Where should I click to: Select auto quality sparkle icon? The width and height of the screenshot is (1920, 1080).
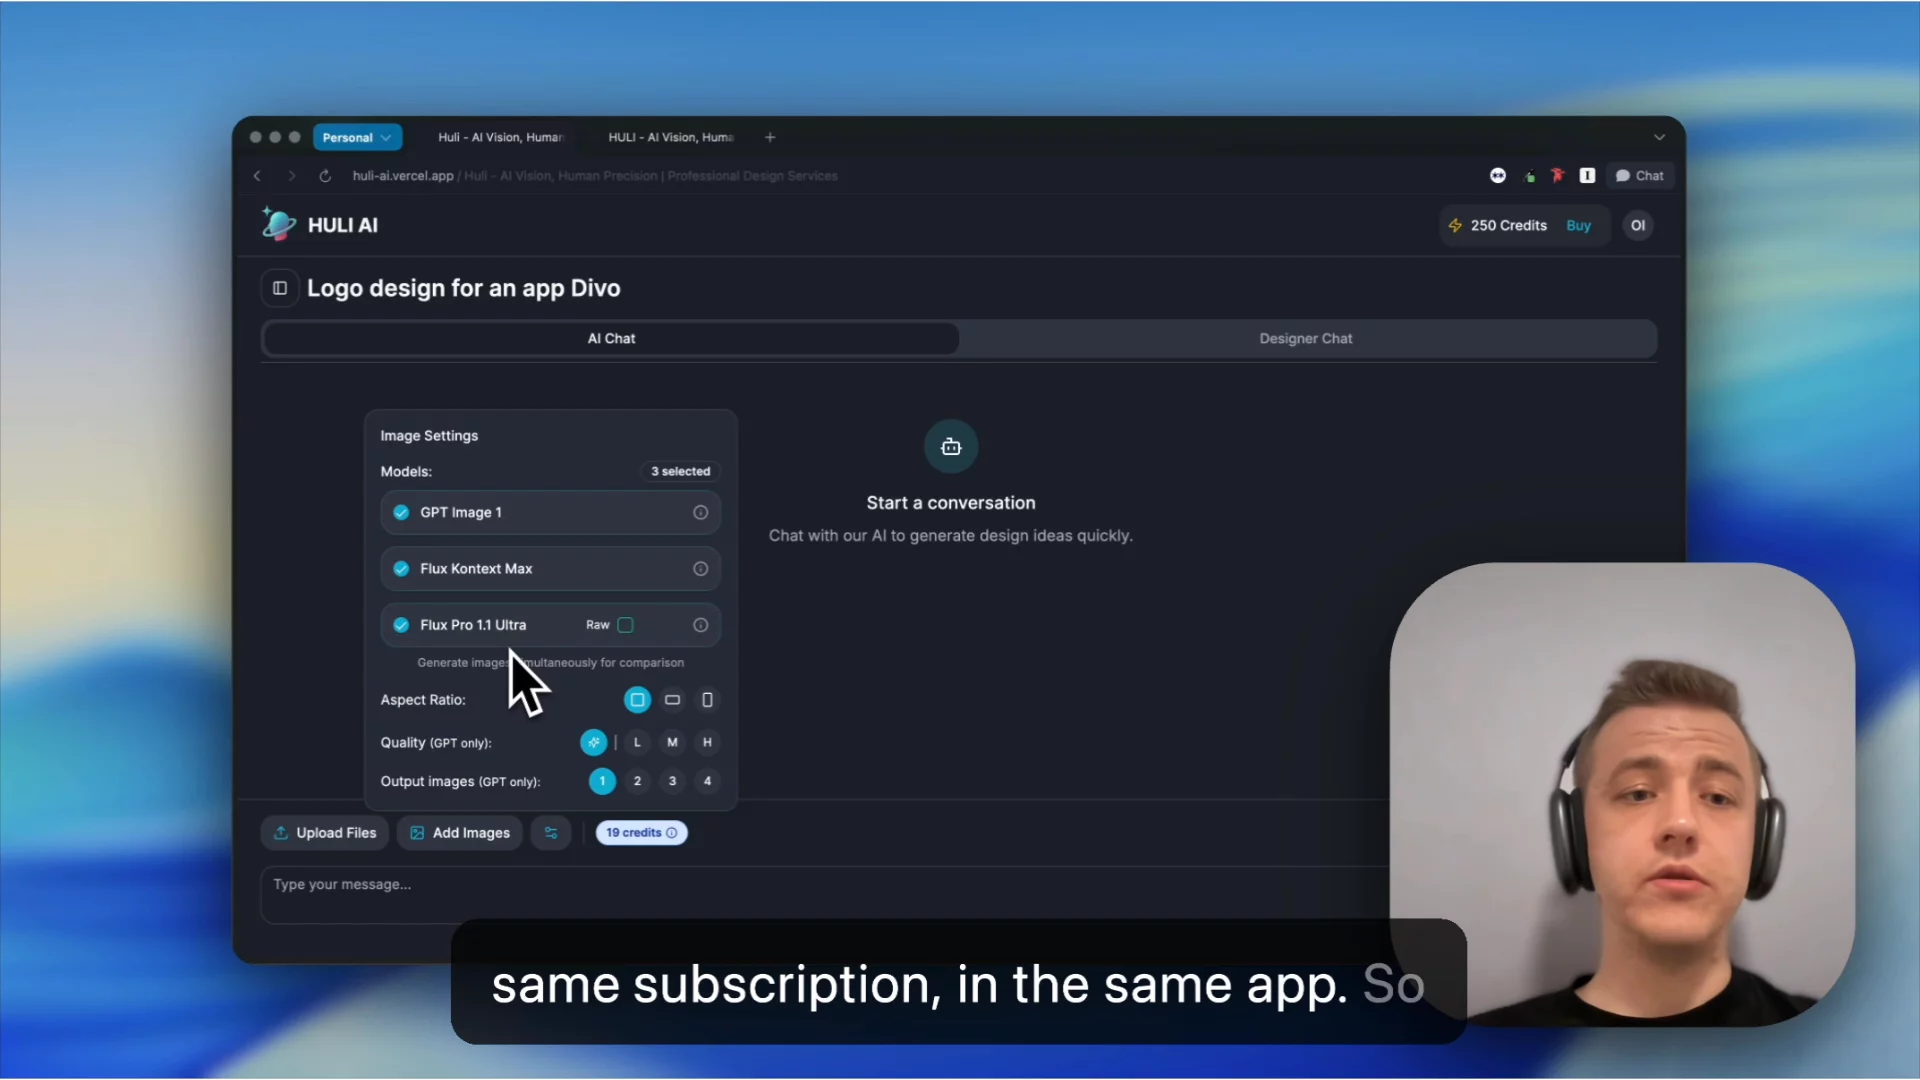[593, 742]
